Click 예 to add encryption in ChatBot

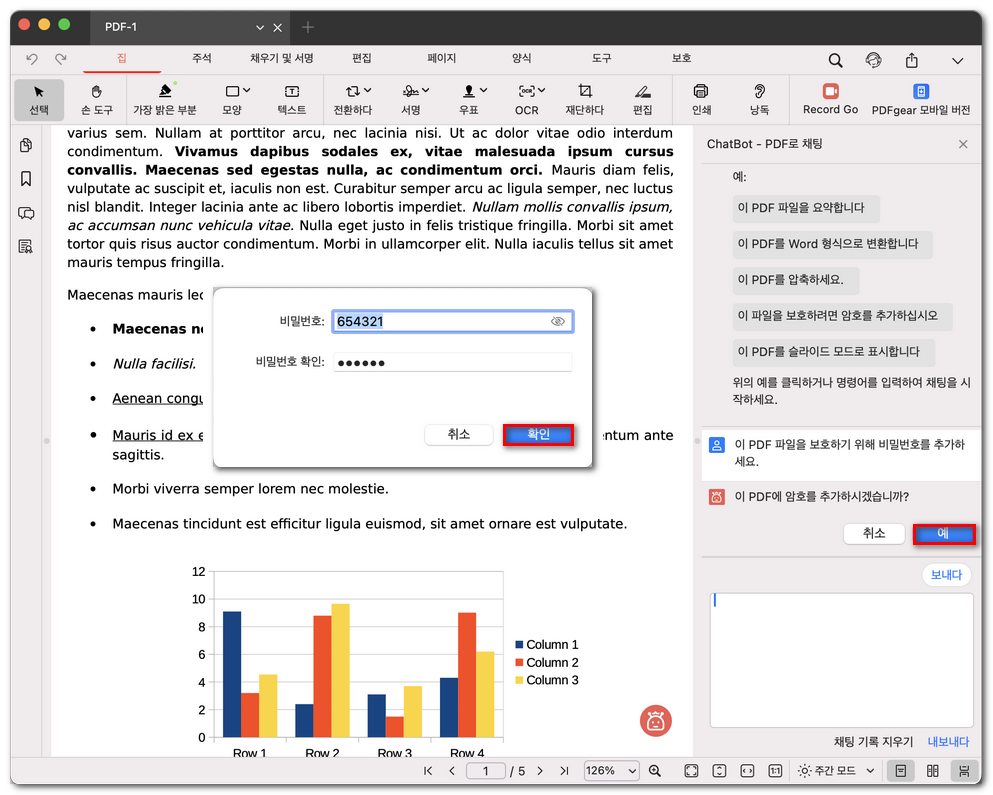(x=944, y=534)
